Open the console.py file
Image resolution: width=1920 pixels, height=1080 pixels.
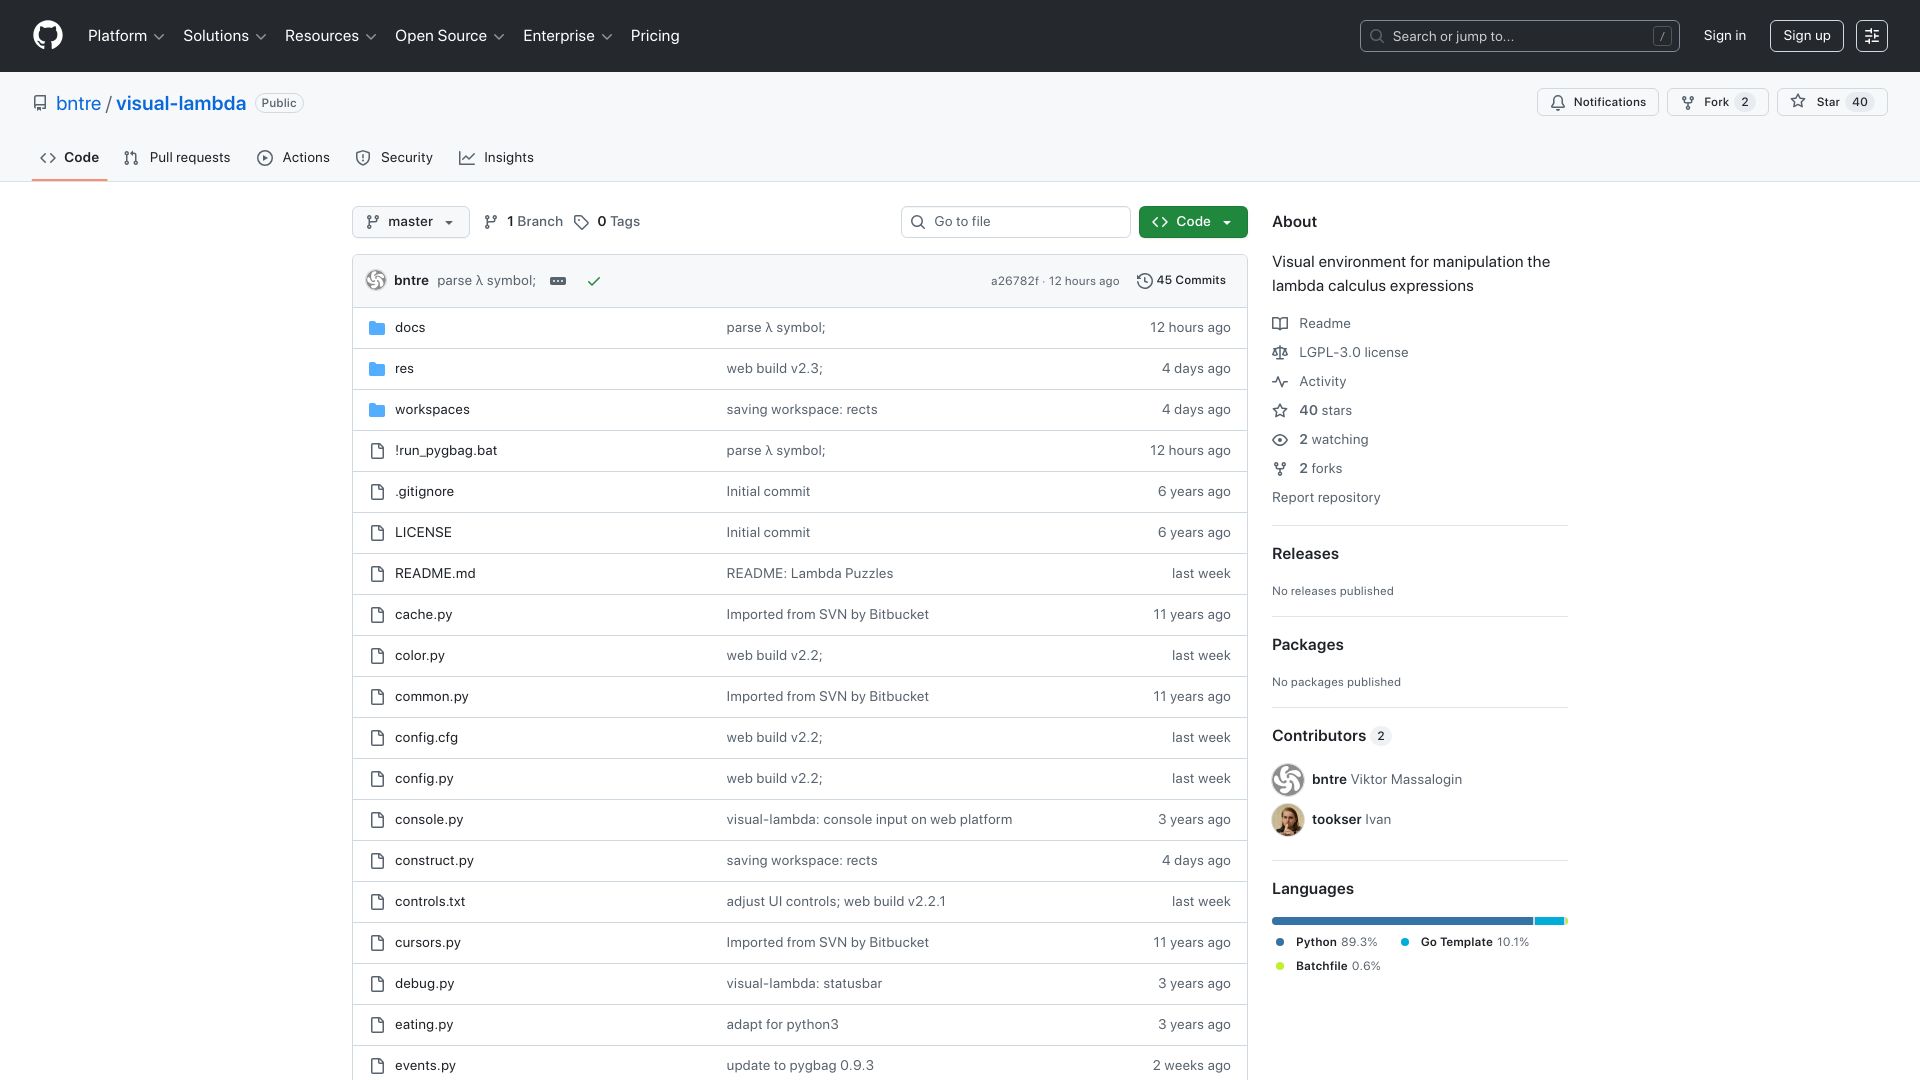(x=429, y=820)
